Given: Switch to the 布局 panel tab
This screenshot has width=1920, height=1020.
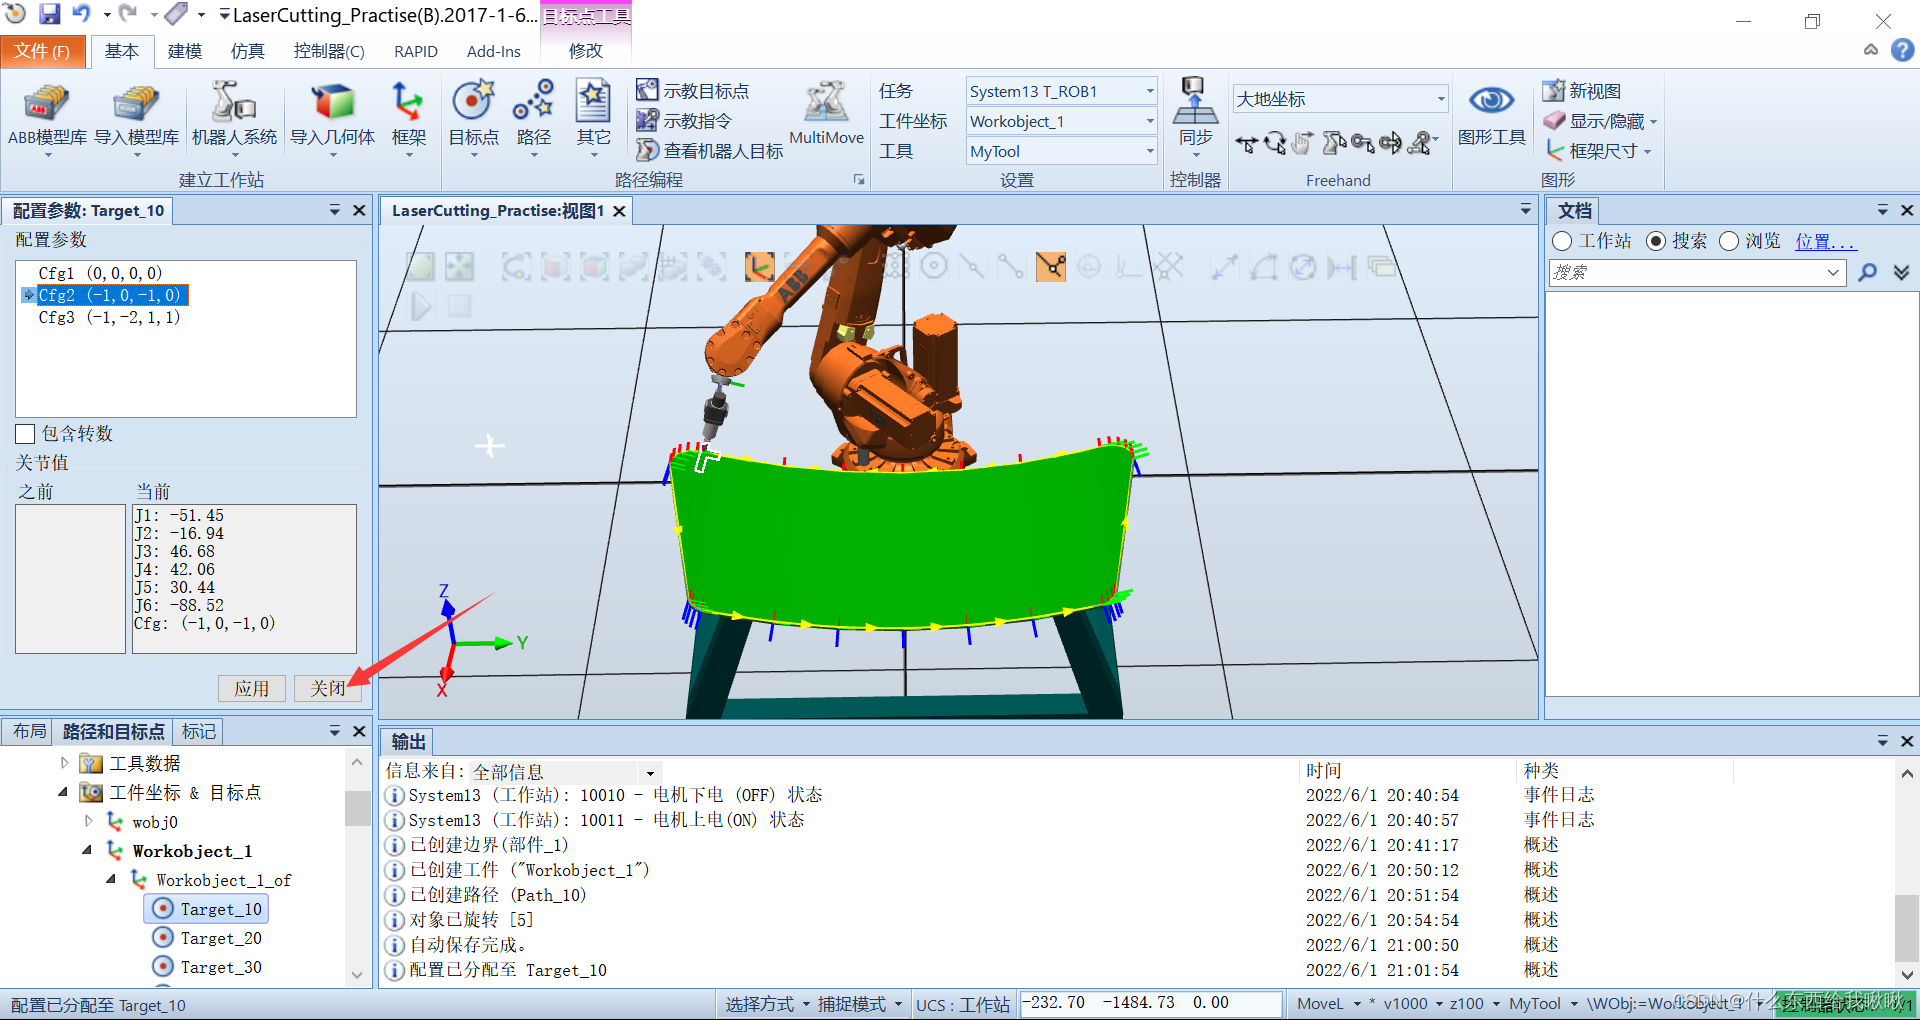Looking at the screenshot, I should (30, 732).
